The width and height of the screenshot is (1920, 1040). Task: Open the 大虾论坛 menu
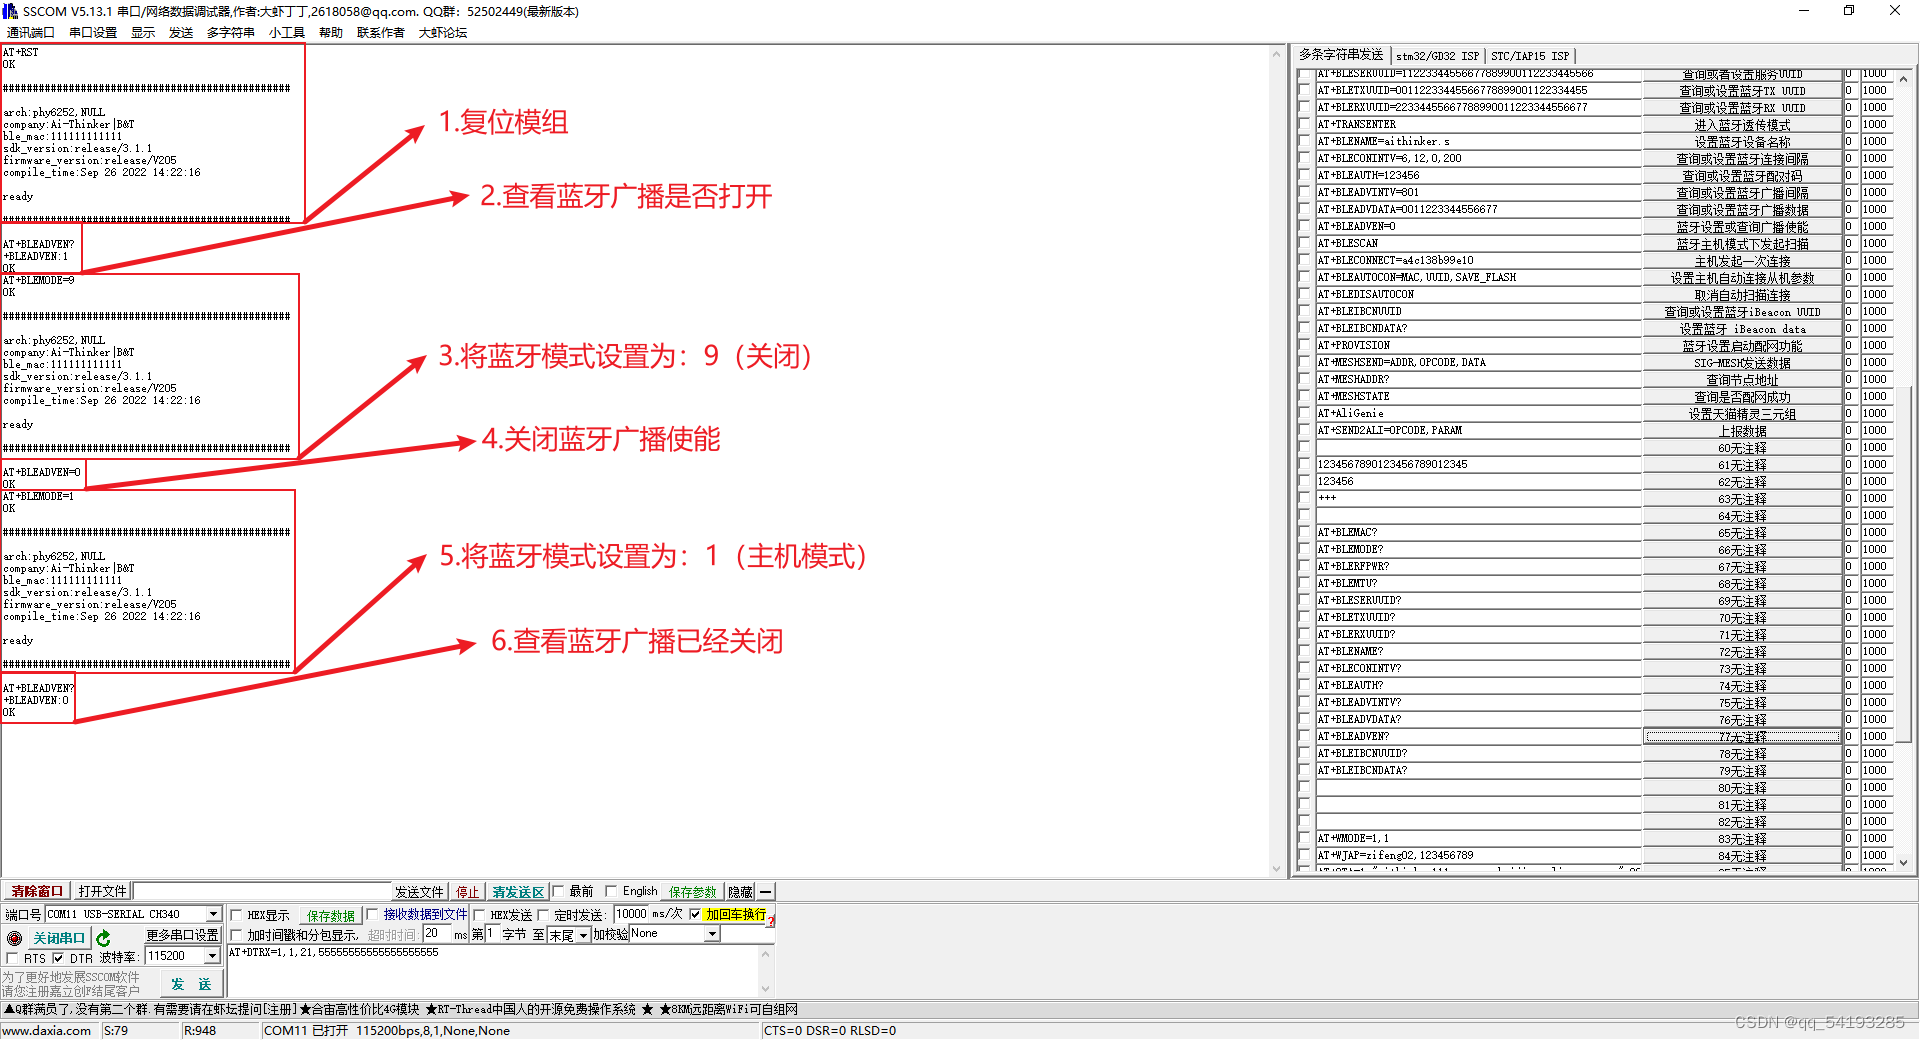pyautogui.click(x=443, y=32)
